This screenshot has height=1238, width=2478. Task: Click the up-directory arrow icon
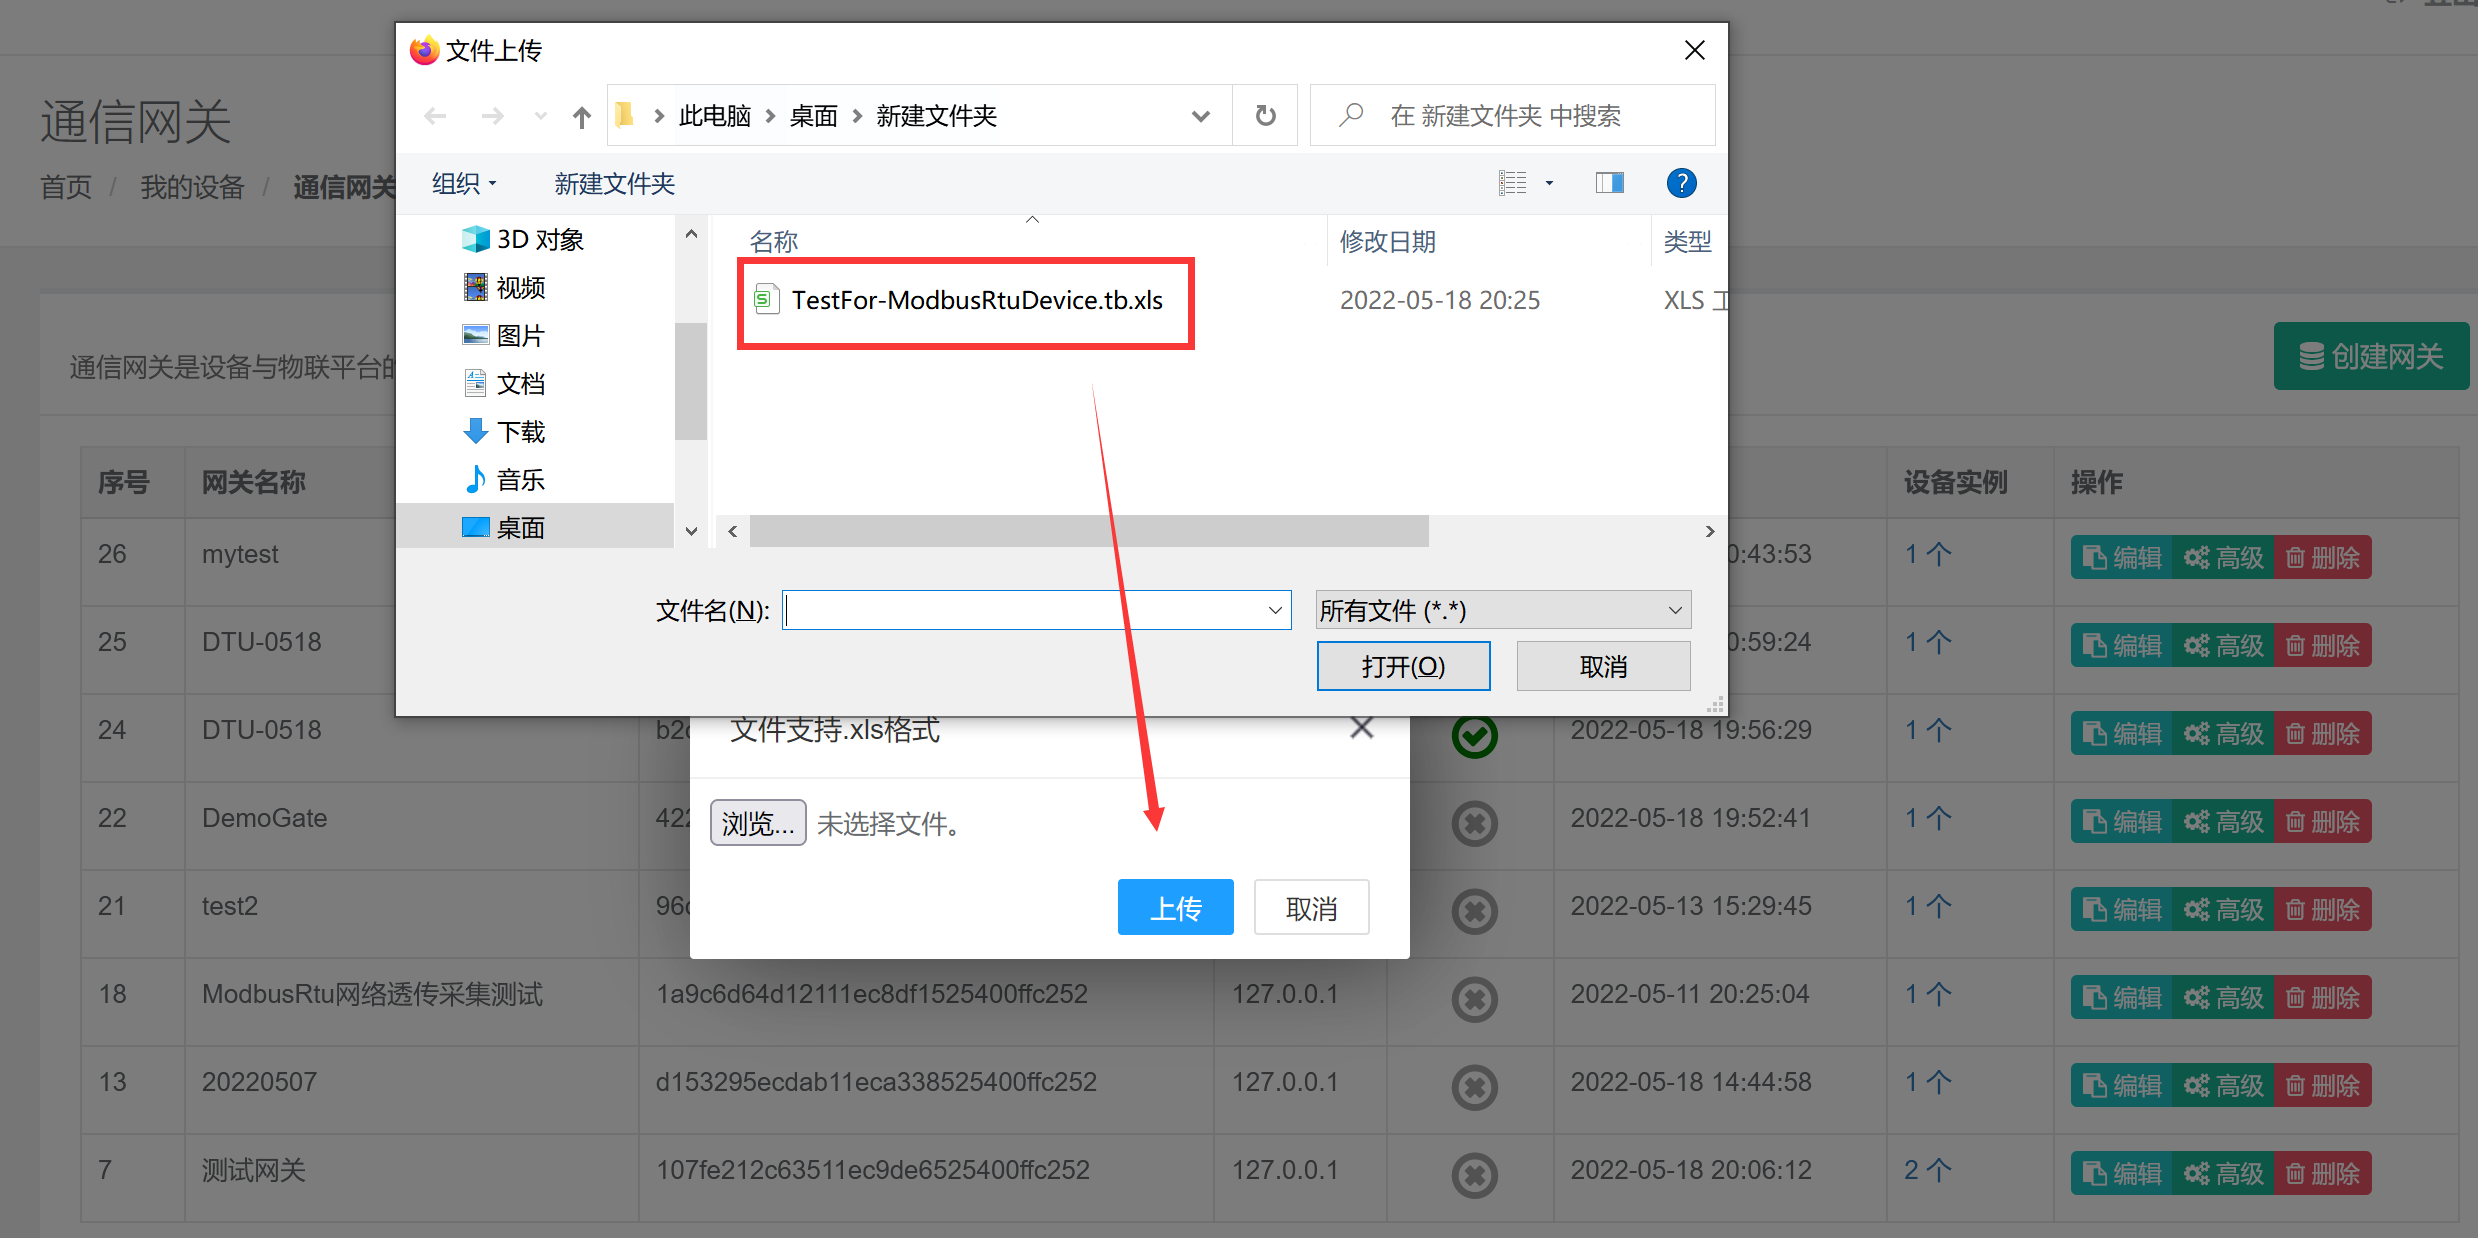point(582,117)
